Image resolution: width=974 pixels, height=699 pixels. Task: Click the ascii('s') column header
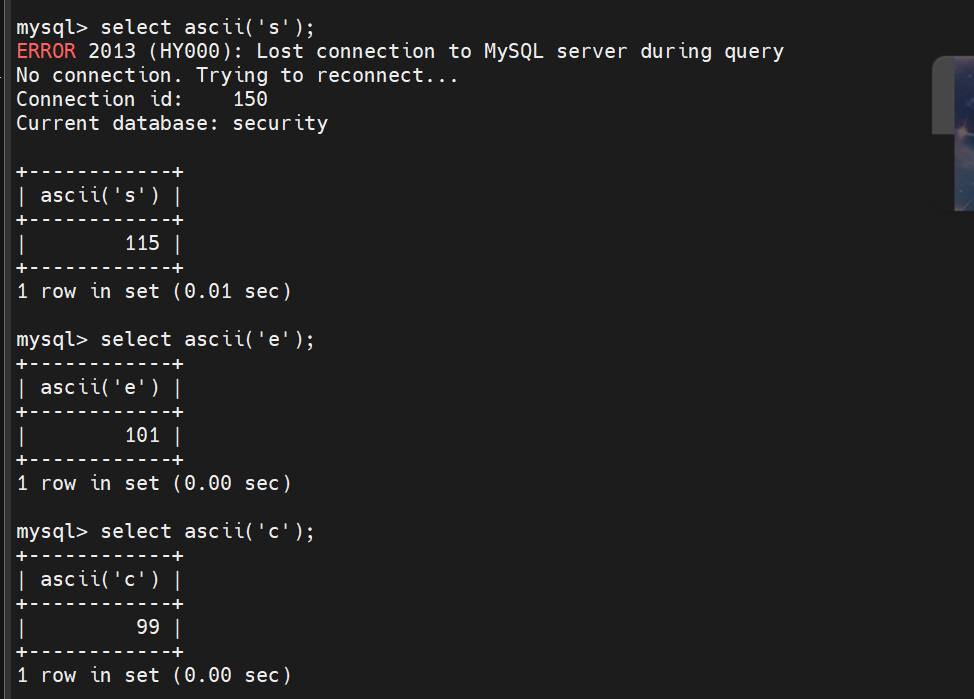[100, 196]
